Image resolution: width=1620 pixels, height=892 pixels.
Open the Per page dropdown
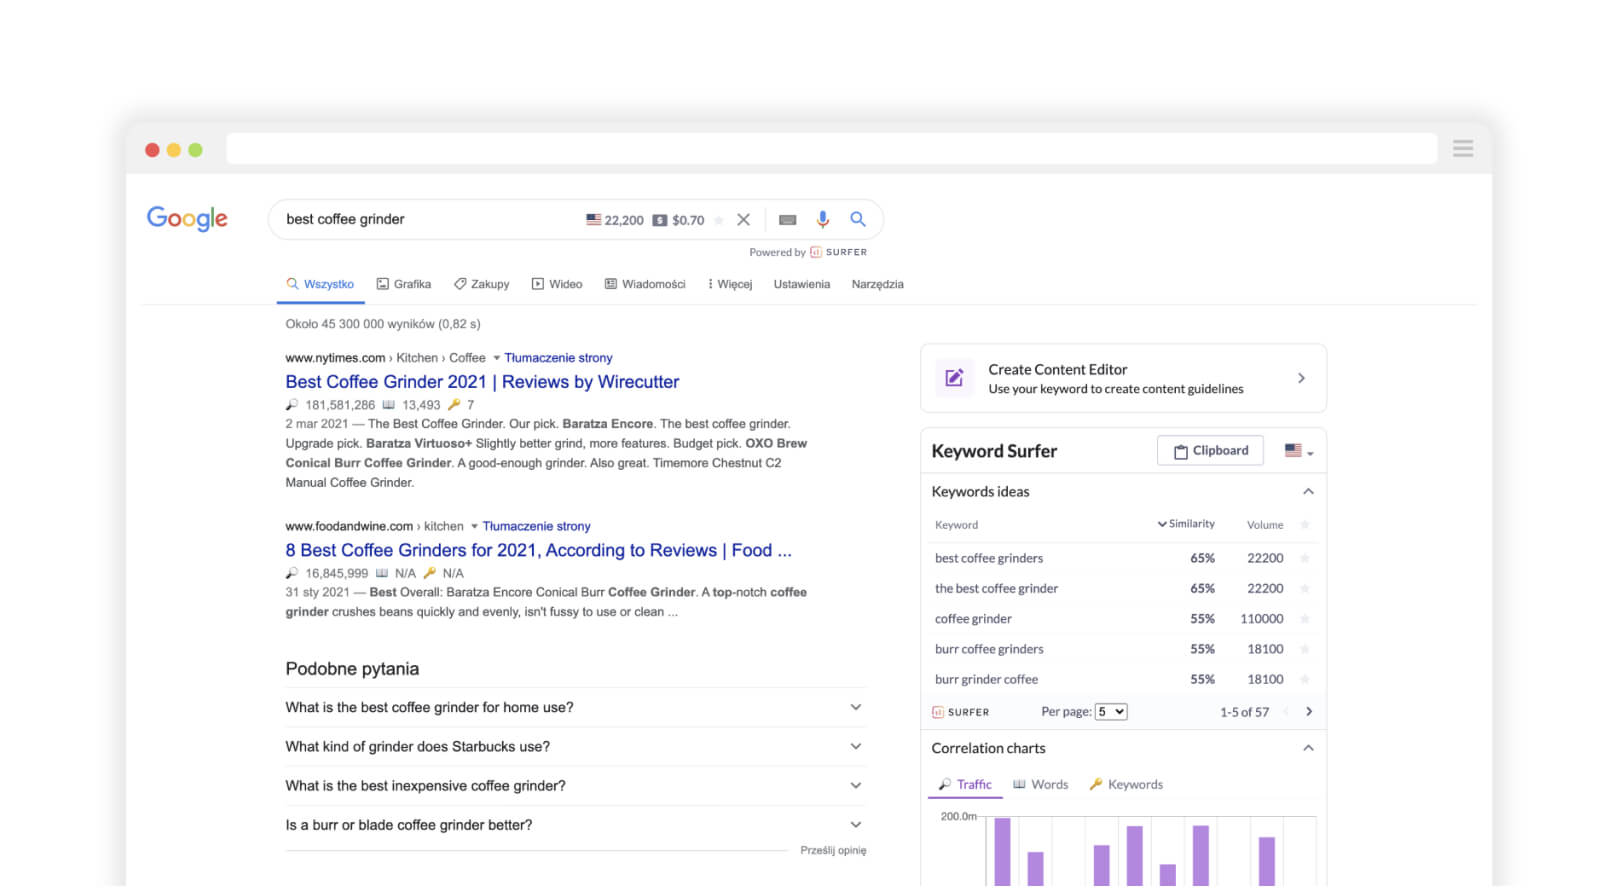click(x=1110, y=712)
